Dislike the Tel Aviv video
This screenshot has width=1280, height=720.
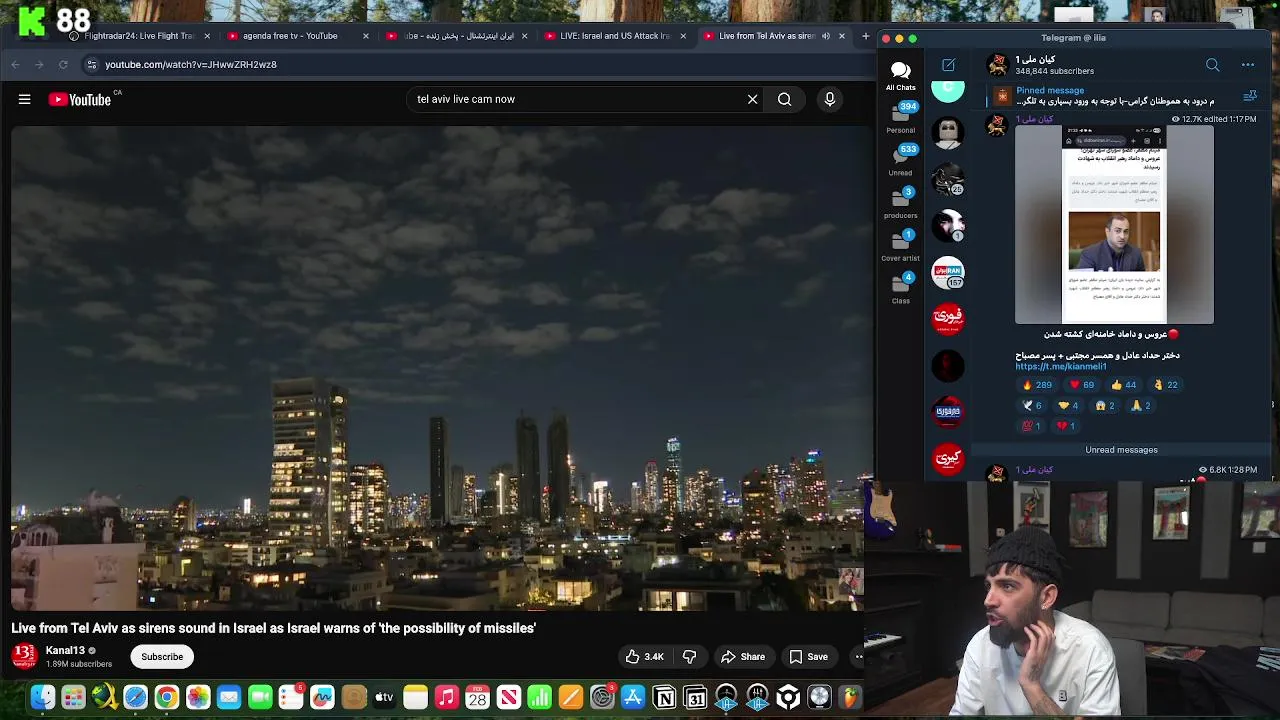tap(689, 657)
